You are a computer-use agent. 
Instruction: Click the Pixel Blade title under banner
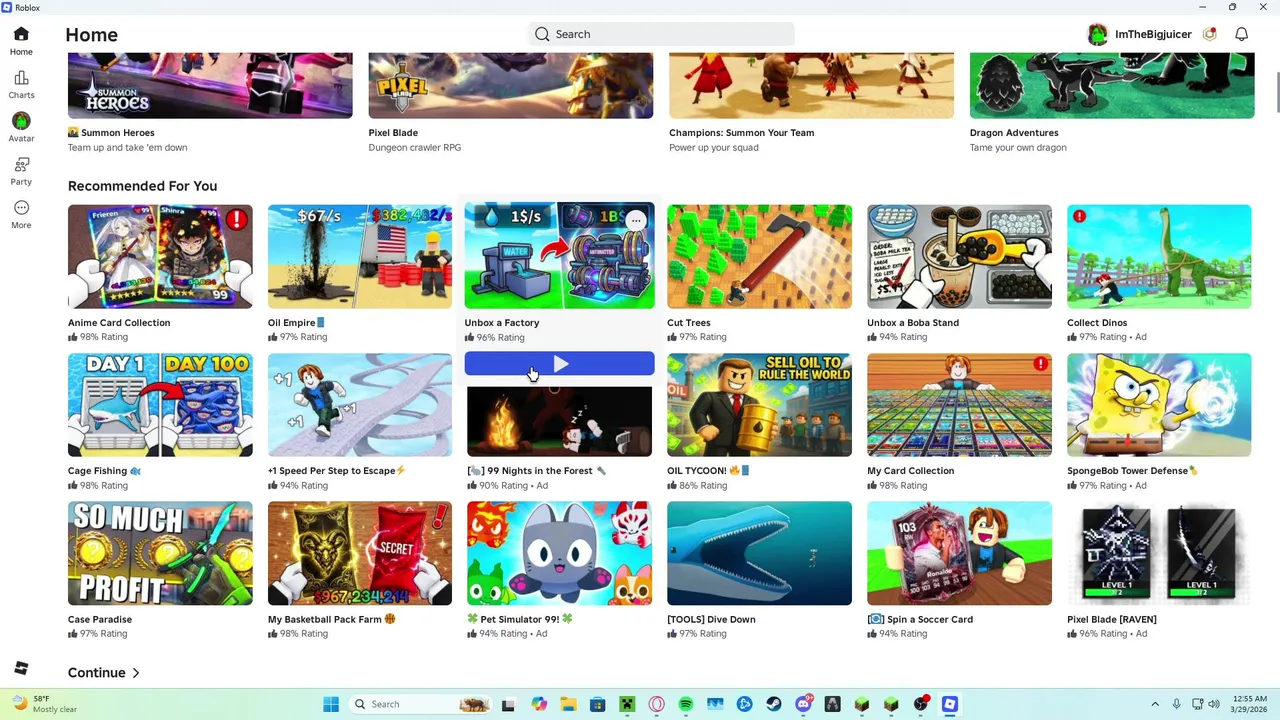coord(393,132)
